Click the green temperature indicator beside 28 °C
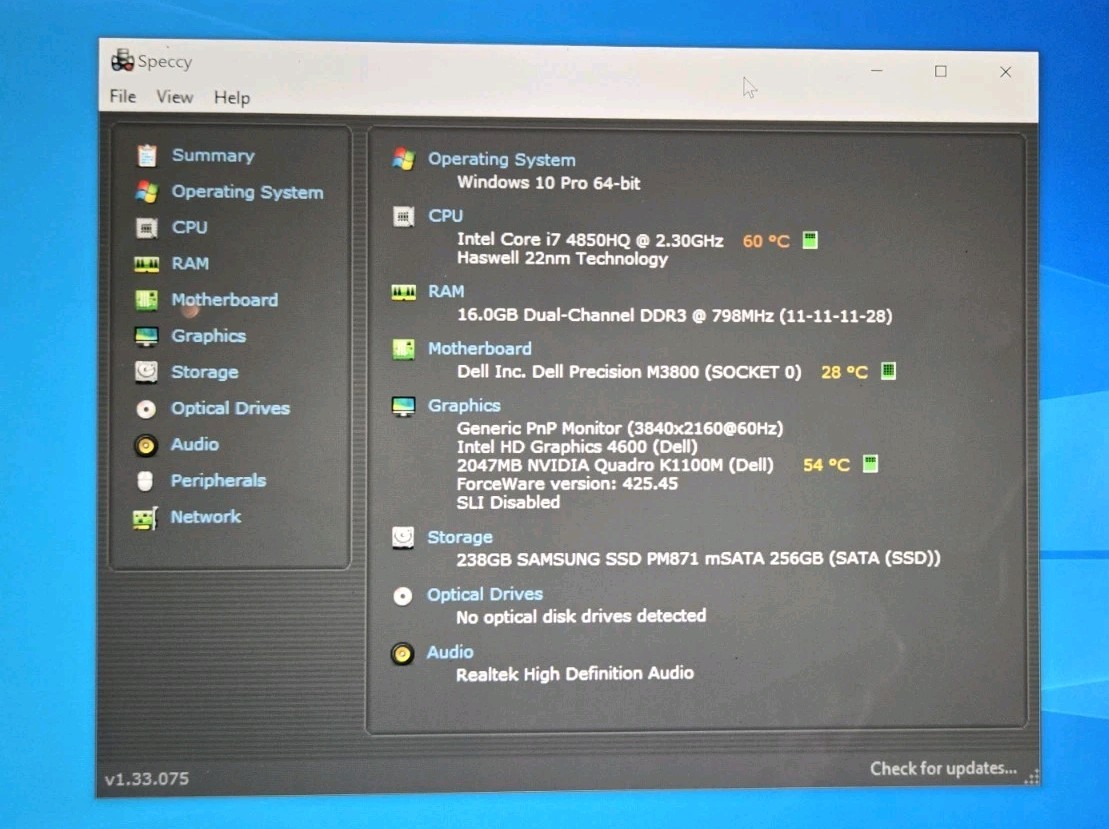 point(888,371)
